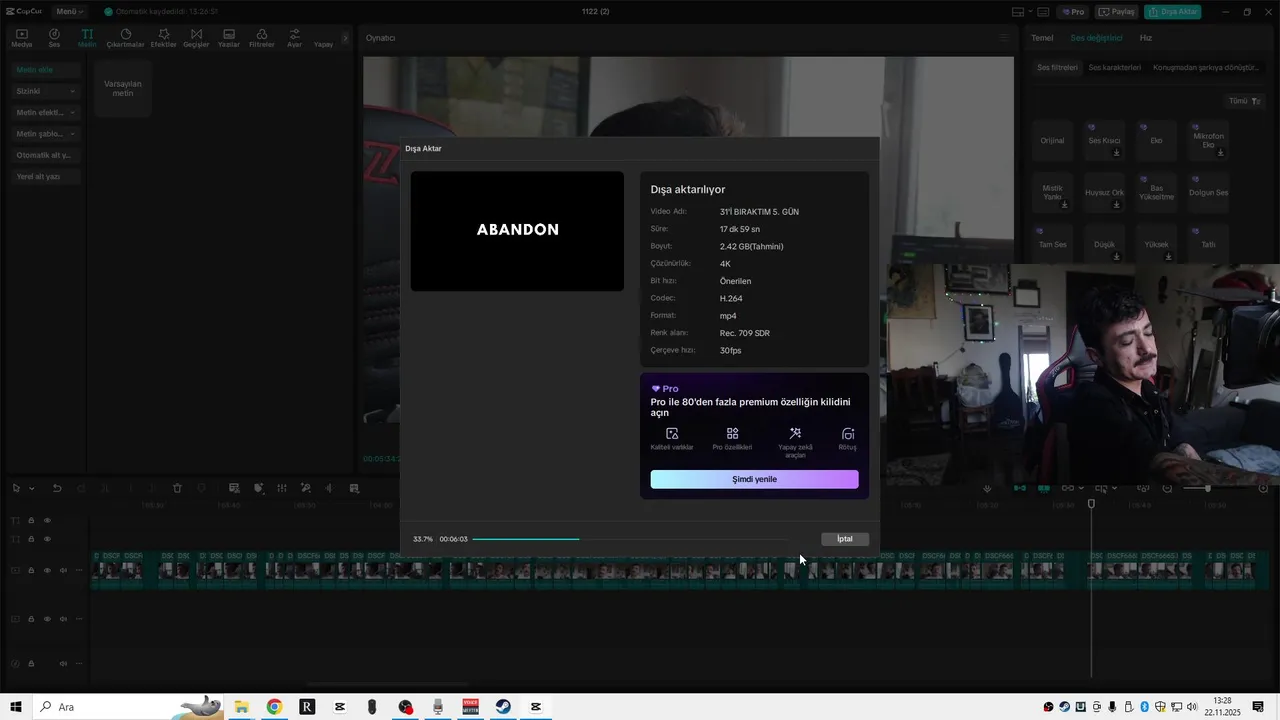Open the Tümü filter dropdown
Viewport: 1280px width, 720px height.
[x=1245, y=101]
